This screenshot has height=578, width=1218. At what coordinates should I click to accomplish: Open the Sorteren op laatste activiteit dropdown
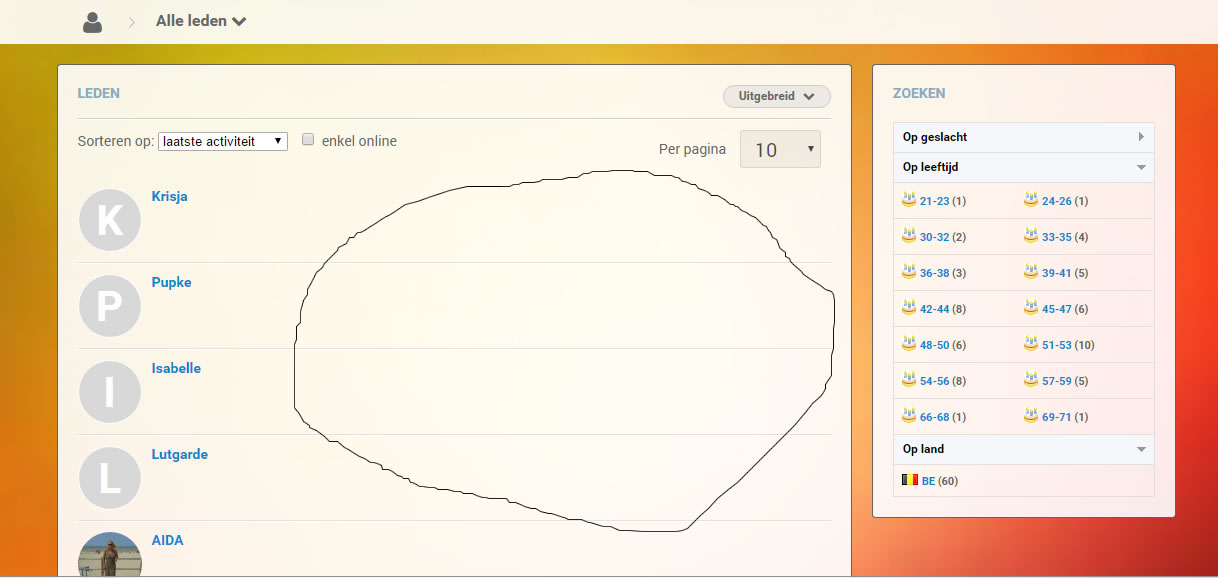click(223, 141)
